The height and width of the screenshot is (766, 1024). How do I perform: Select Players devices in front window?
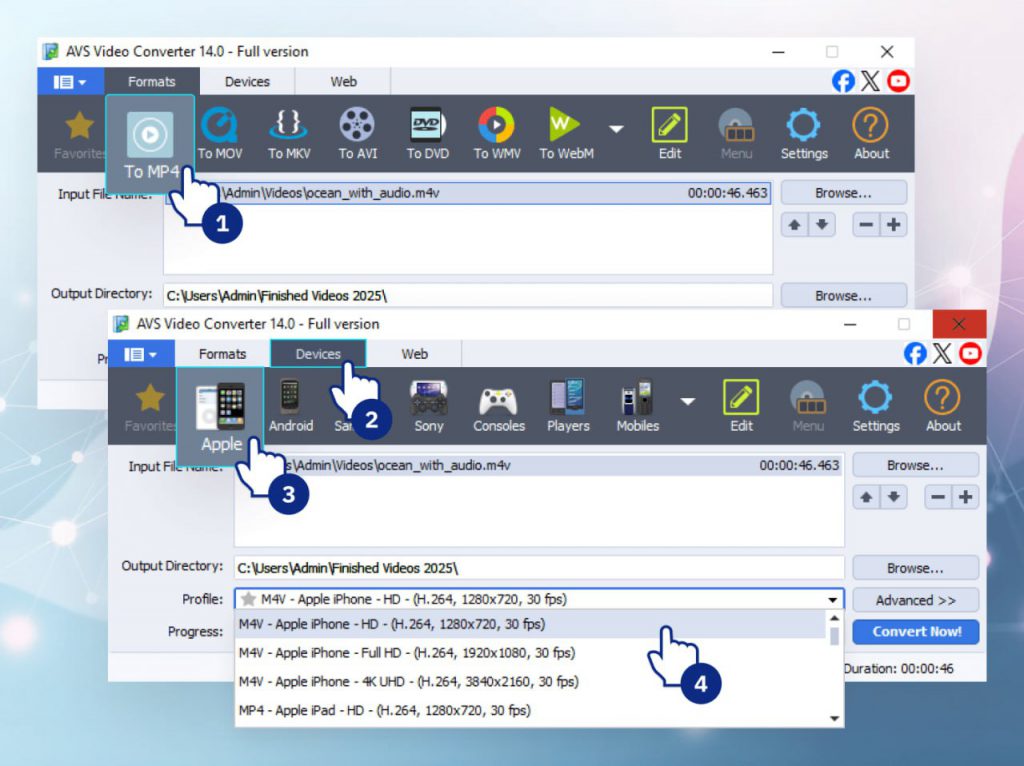(x=568, y=406)
